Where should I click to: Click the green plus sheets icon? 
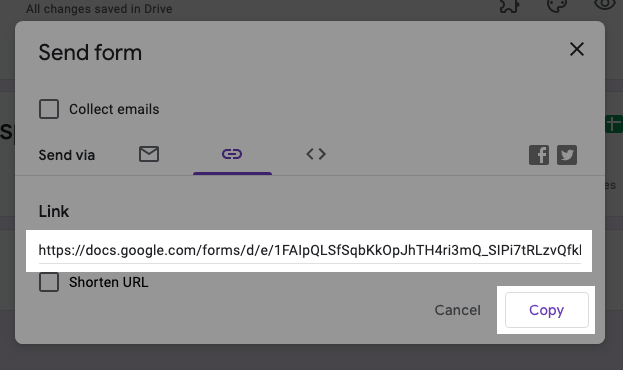[614, 124]
